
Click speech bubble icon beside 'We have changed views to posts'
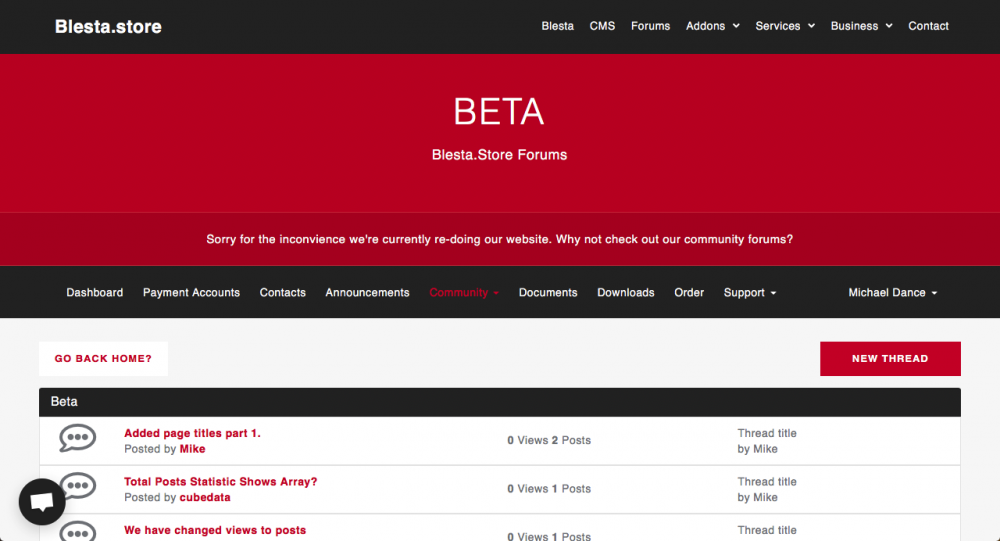pyautogui.click(x=78, y=532)
